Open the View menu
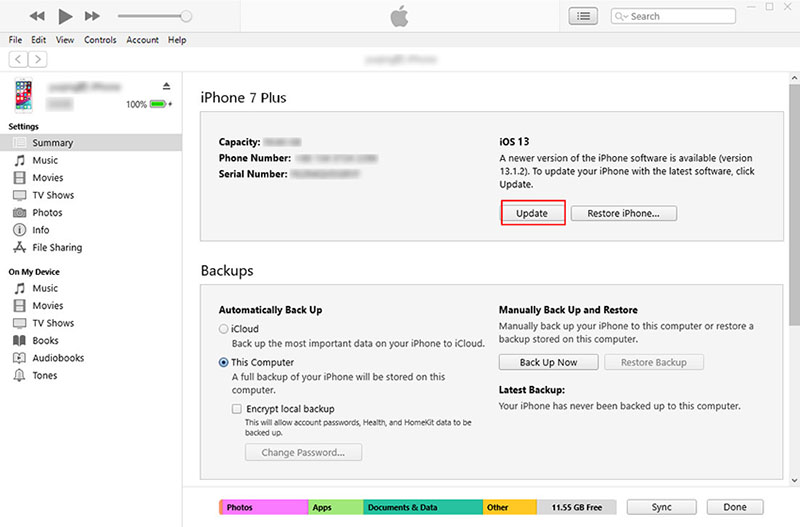Viewport: 800px width, 527px height. pyautogui.click(x=65, y=40)
